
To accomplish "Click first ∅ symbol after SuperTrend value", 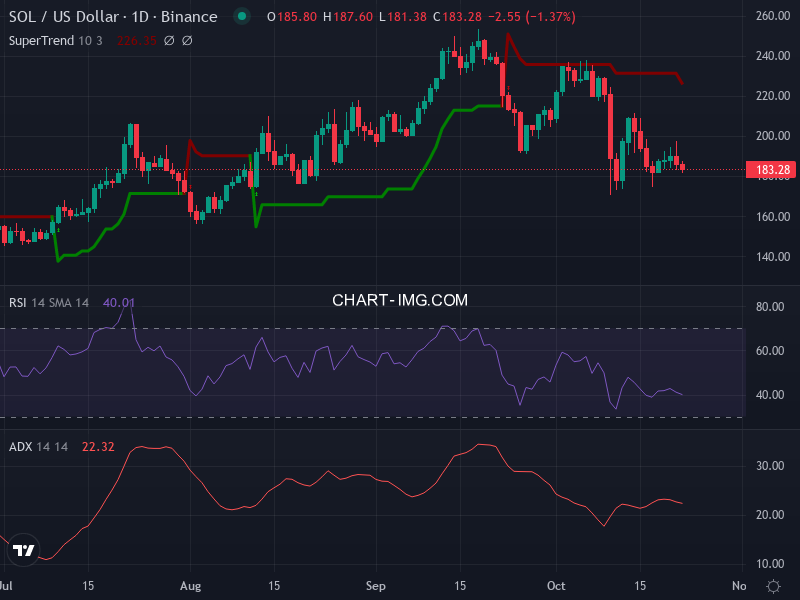I will [x=169, y=41].
